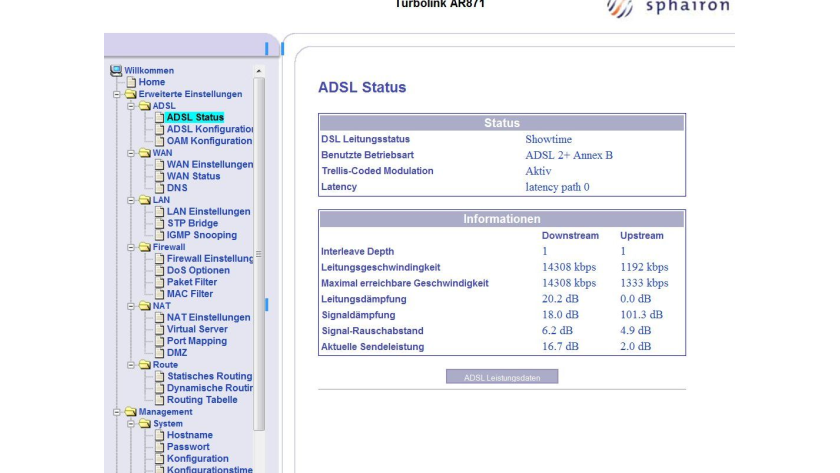Click the sidebar vertical scrollbar thumb

(259, 254)
